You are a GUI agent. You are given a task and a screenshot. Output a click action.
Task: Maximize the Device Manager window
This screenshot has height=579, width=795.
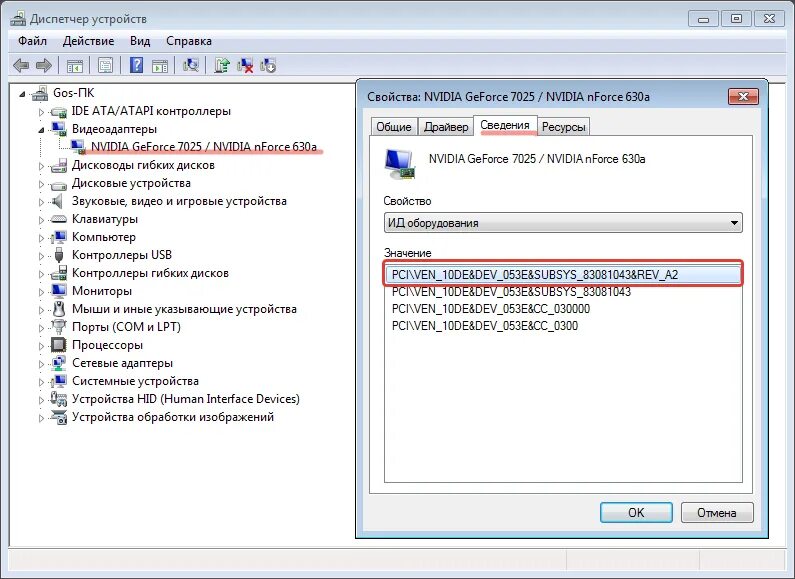click(736, 19)
